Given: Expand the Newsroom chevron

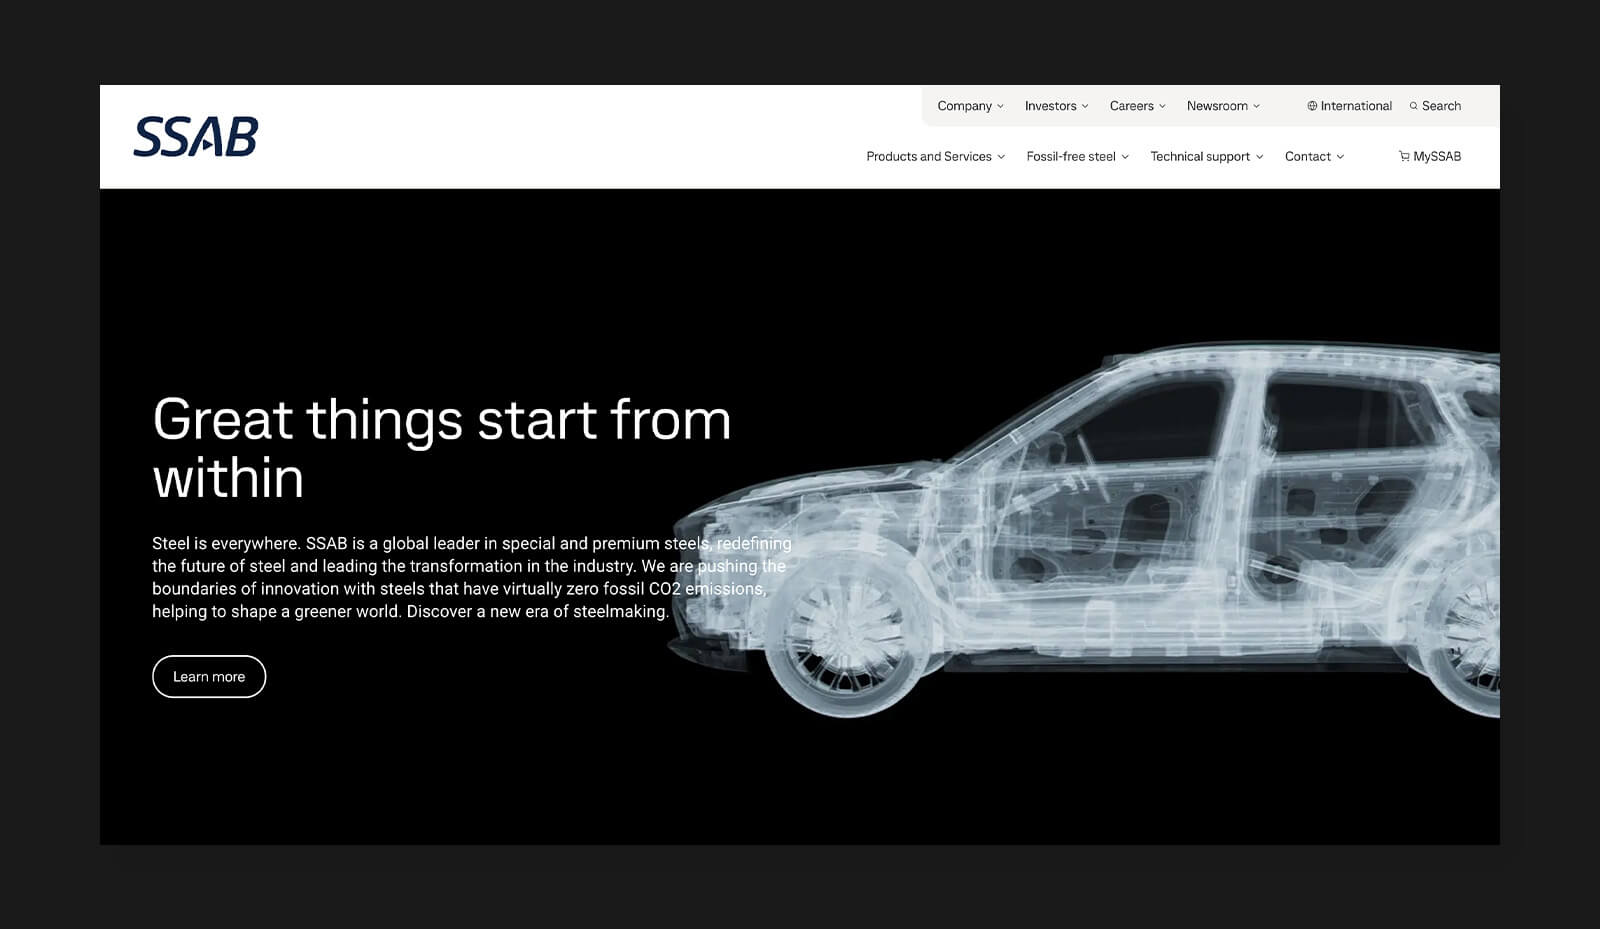Looking at the screenshot, I should click(x=1257, y=106).
